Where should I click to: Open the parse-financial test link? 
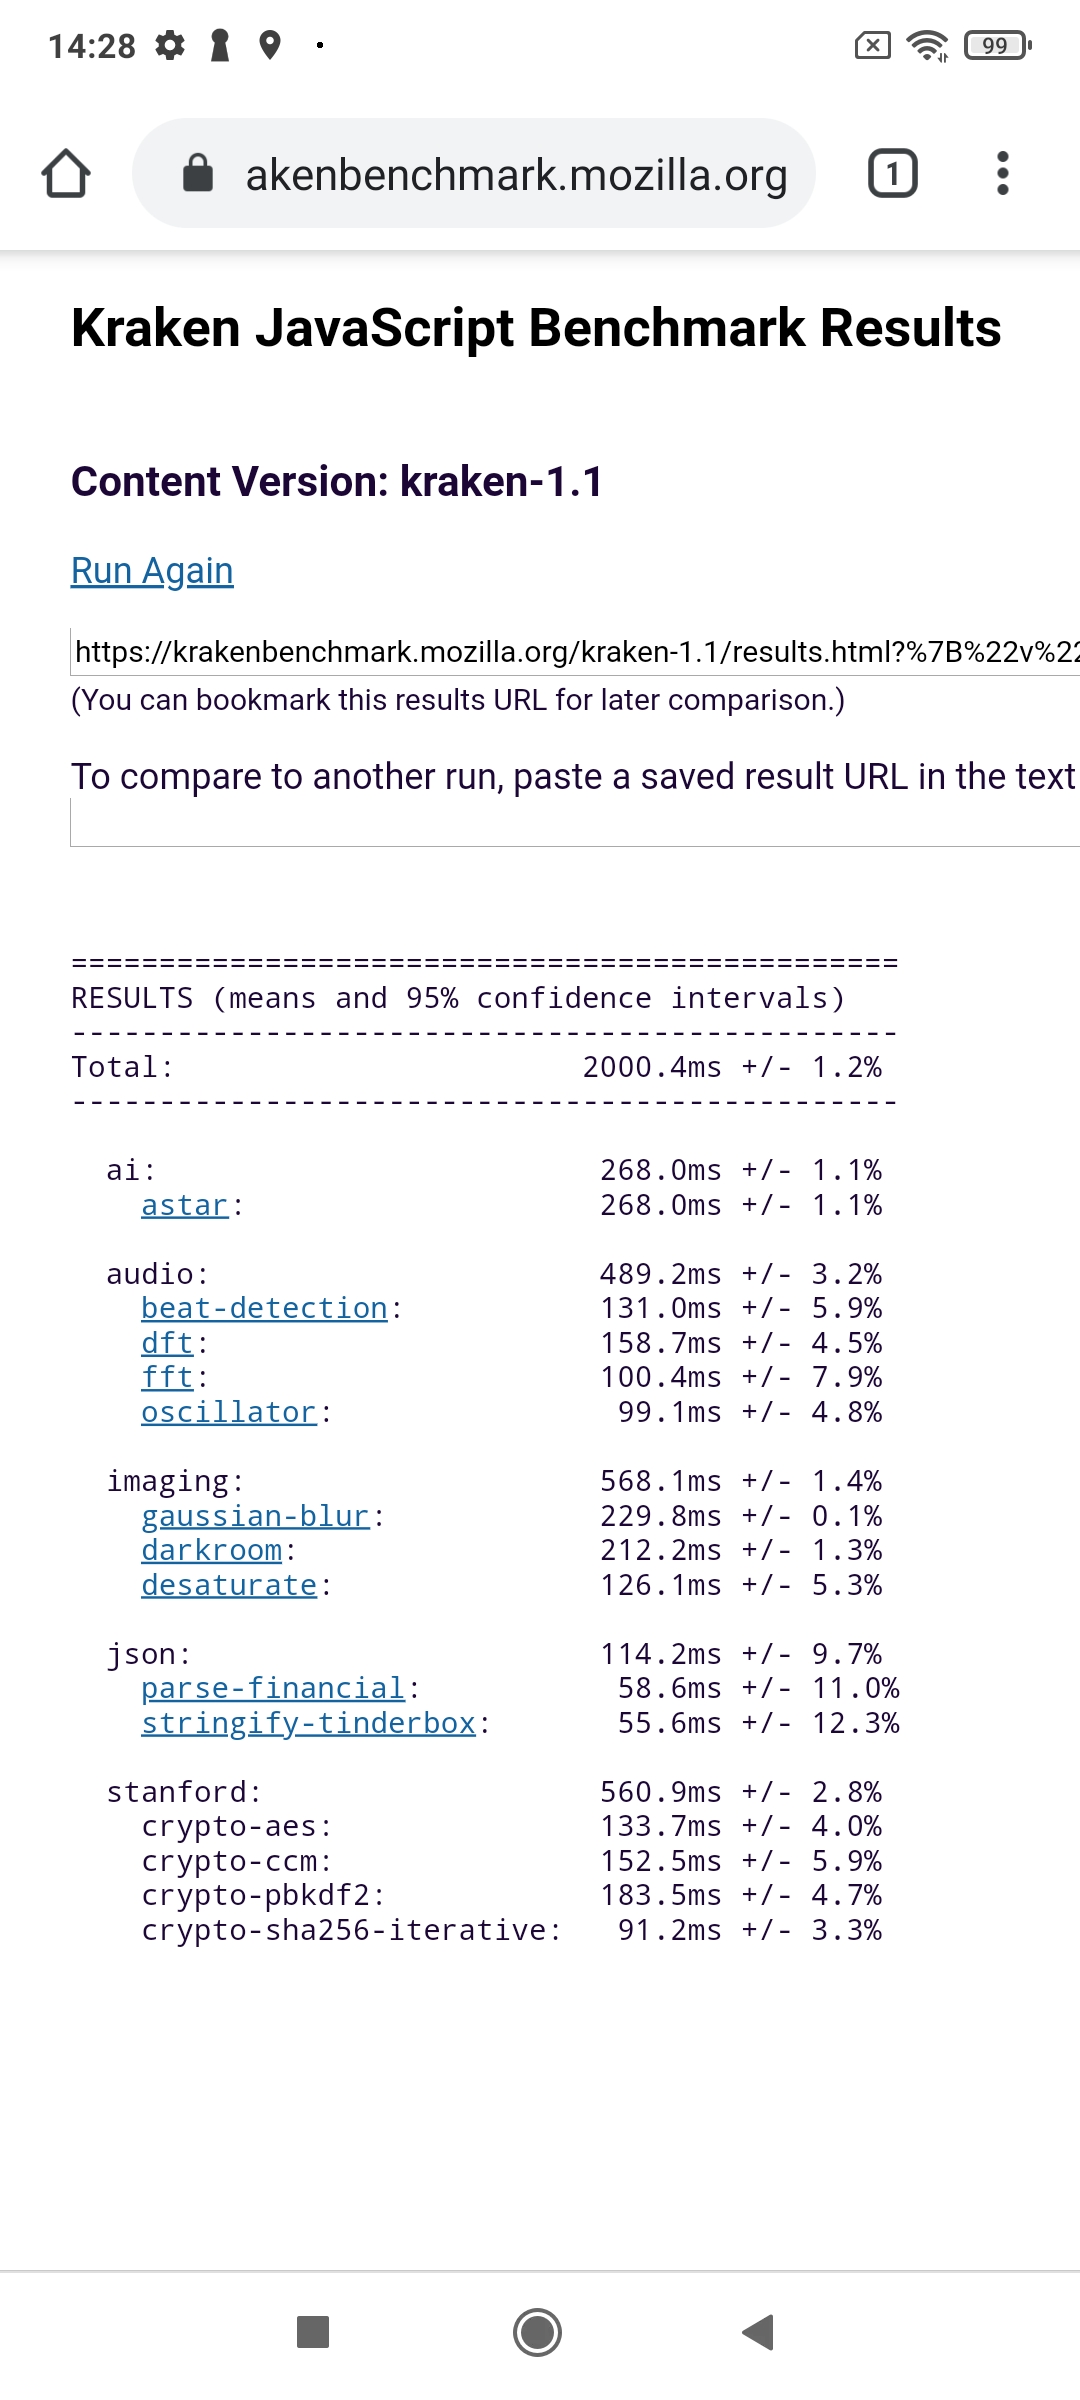click(x=273, y=1689)
